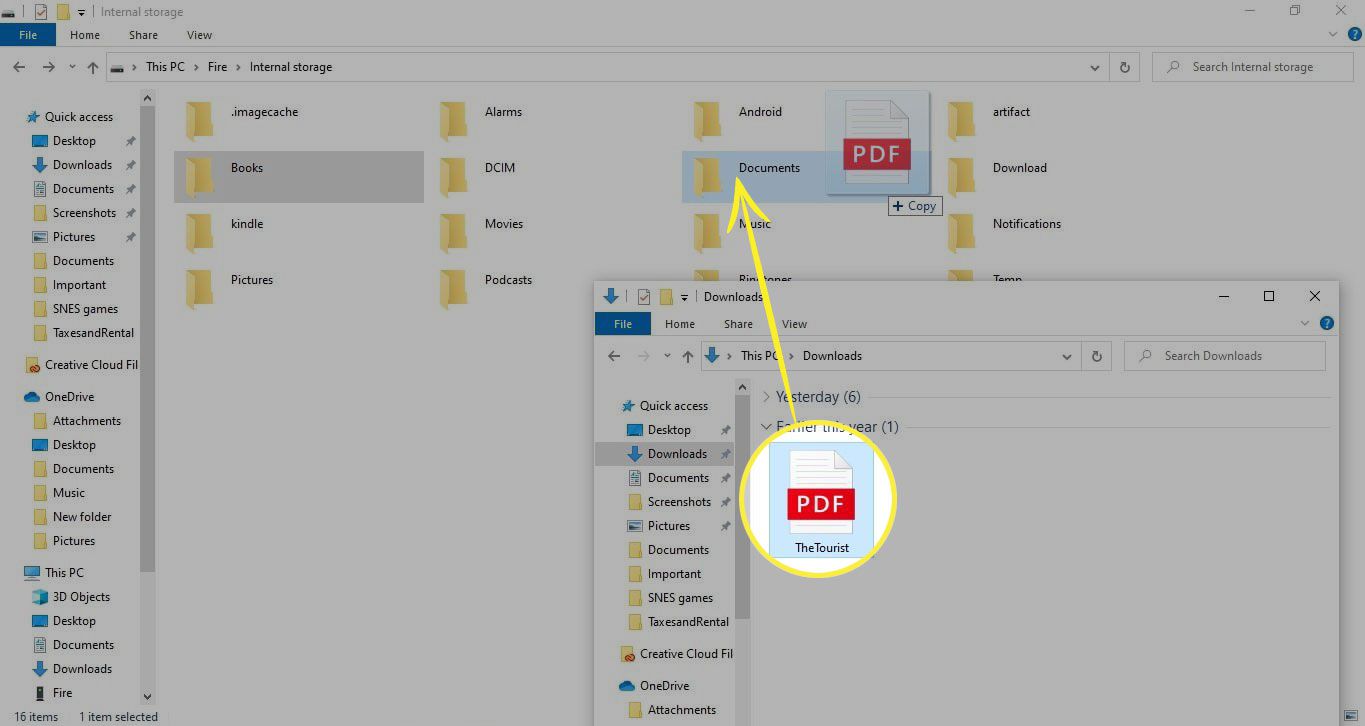Open recent locations dropdown in Internal storage window
Viewport: 1365px width, 726px height.
click(x=71, y=67)
